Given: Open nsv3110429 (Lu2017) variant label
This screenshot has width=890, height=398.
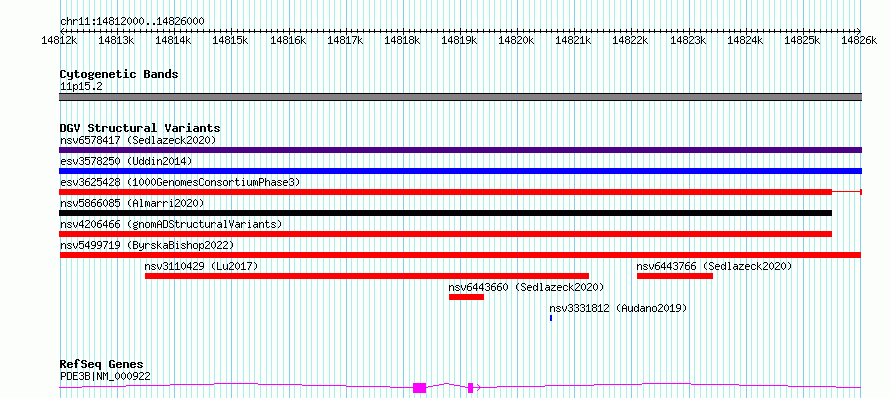Looking at the screenshot, I should tap(201, 266).
